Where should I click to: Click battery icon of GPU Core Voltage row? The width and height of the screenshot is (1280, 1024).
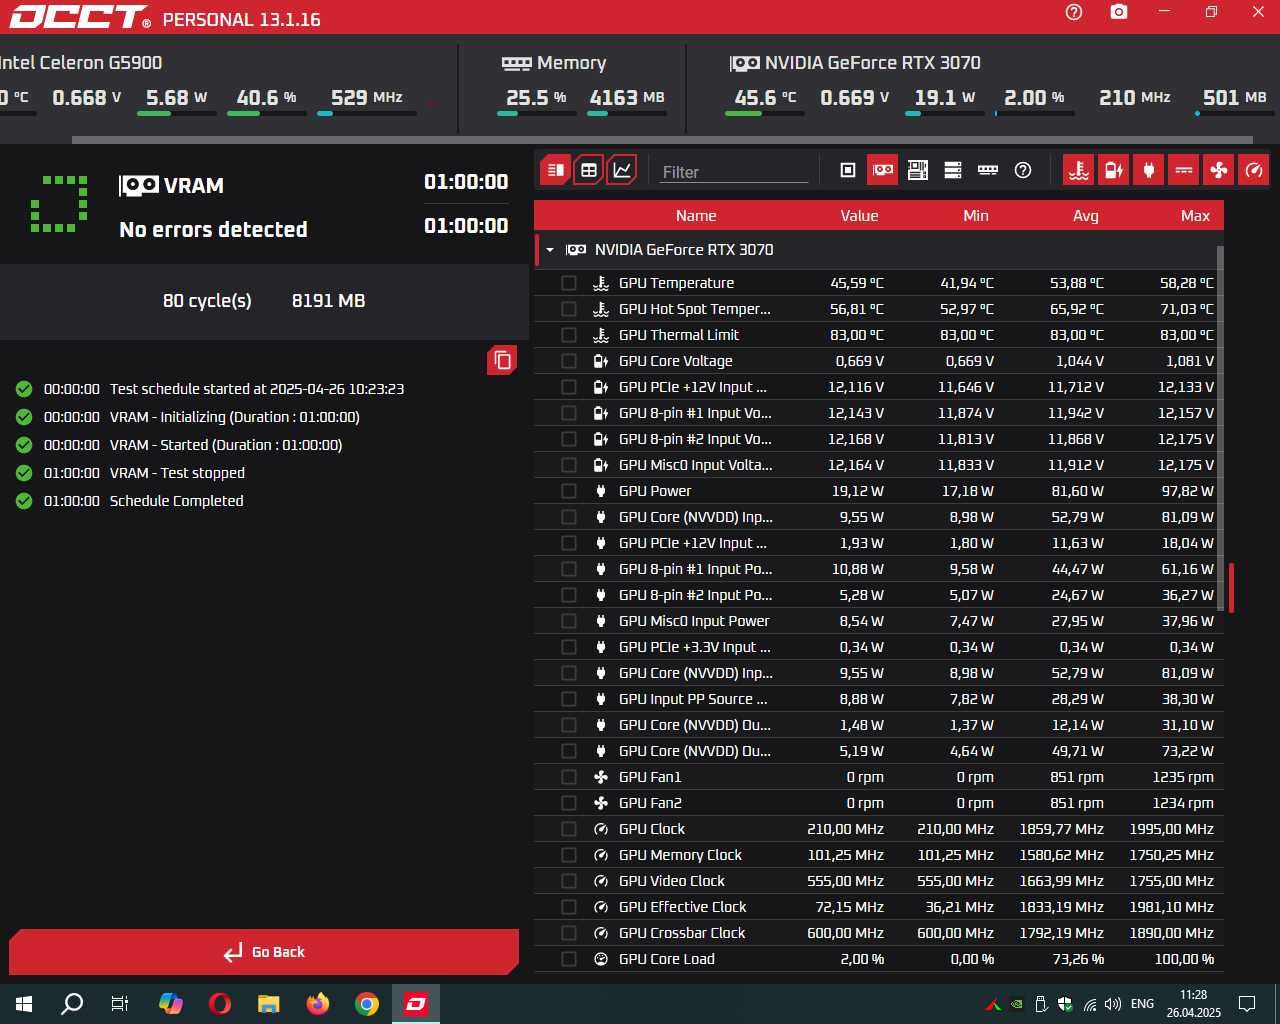(x=601, y=361)
